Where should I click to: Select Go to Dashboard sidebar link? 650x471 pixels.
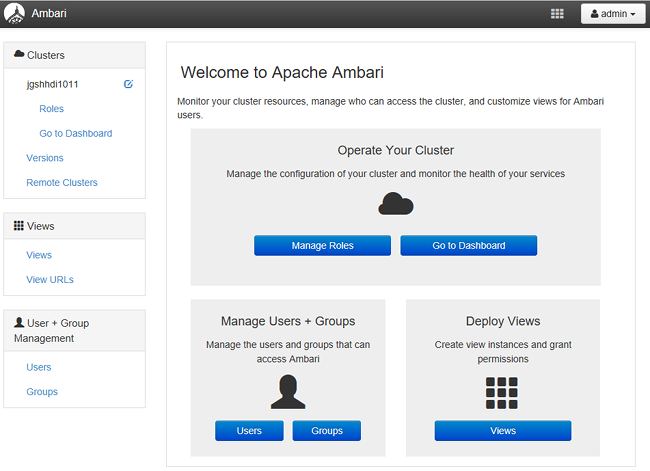[x=75, y=133]
